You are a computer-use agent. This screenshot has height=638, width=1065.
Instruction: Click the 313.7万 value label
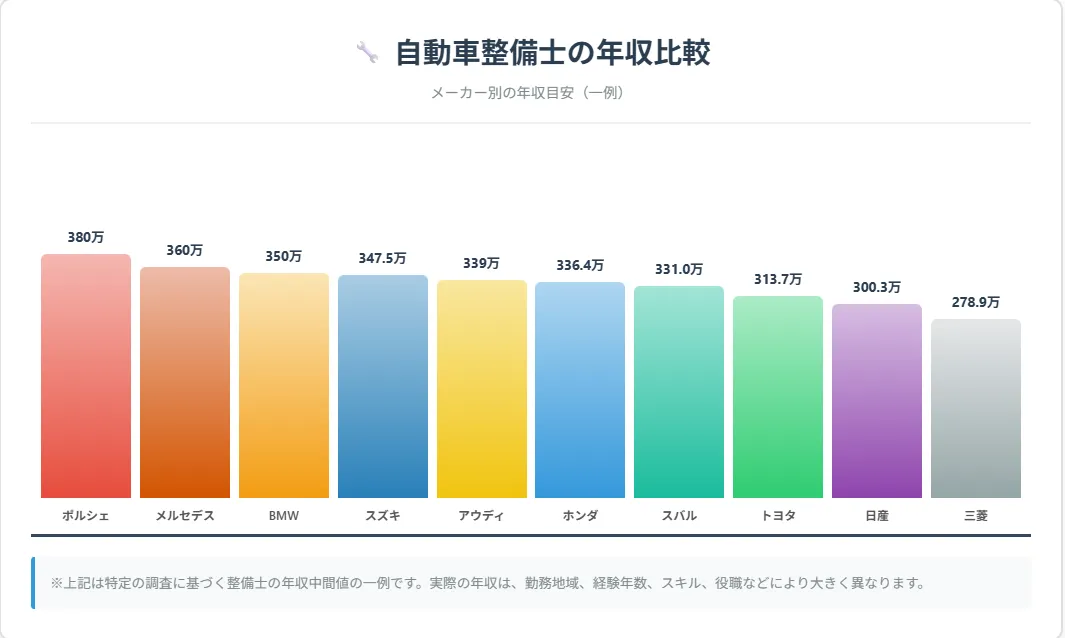(x=778, y=279)
